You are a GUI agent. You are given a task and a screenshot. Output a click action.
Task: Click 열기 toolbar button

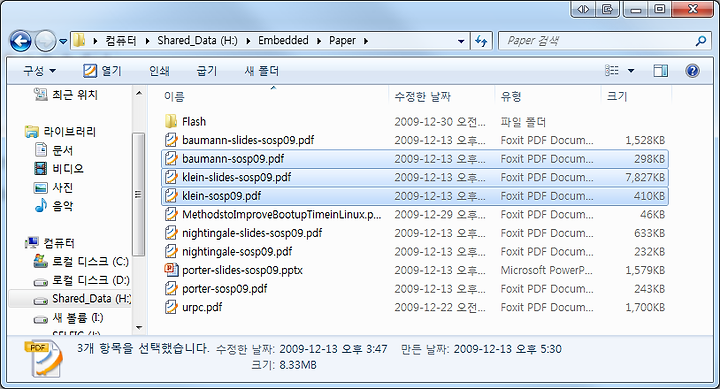coord(102,71)
